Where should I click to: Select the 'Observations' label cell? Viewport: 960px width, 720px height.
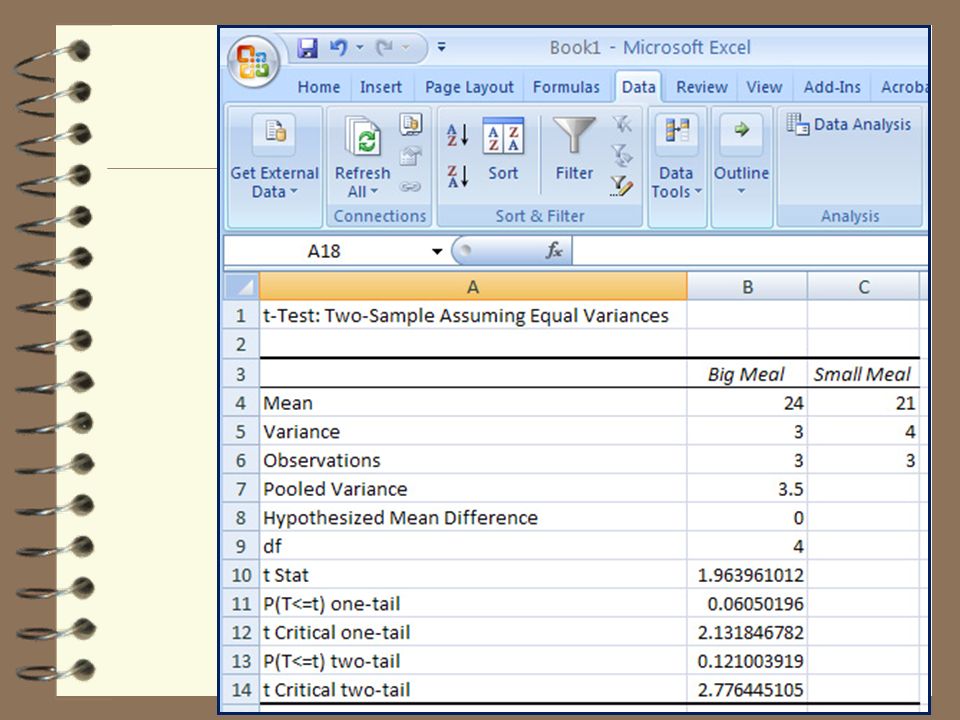pos(473,460)
